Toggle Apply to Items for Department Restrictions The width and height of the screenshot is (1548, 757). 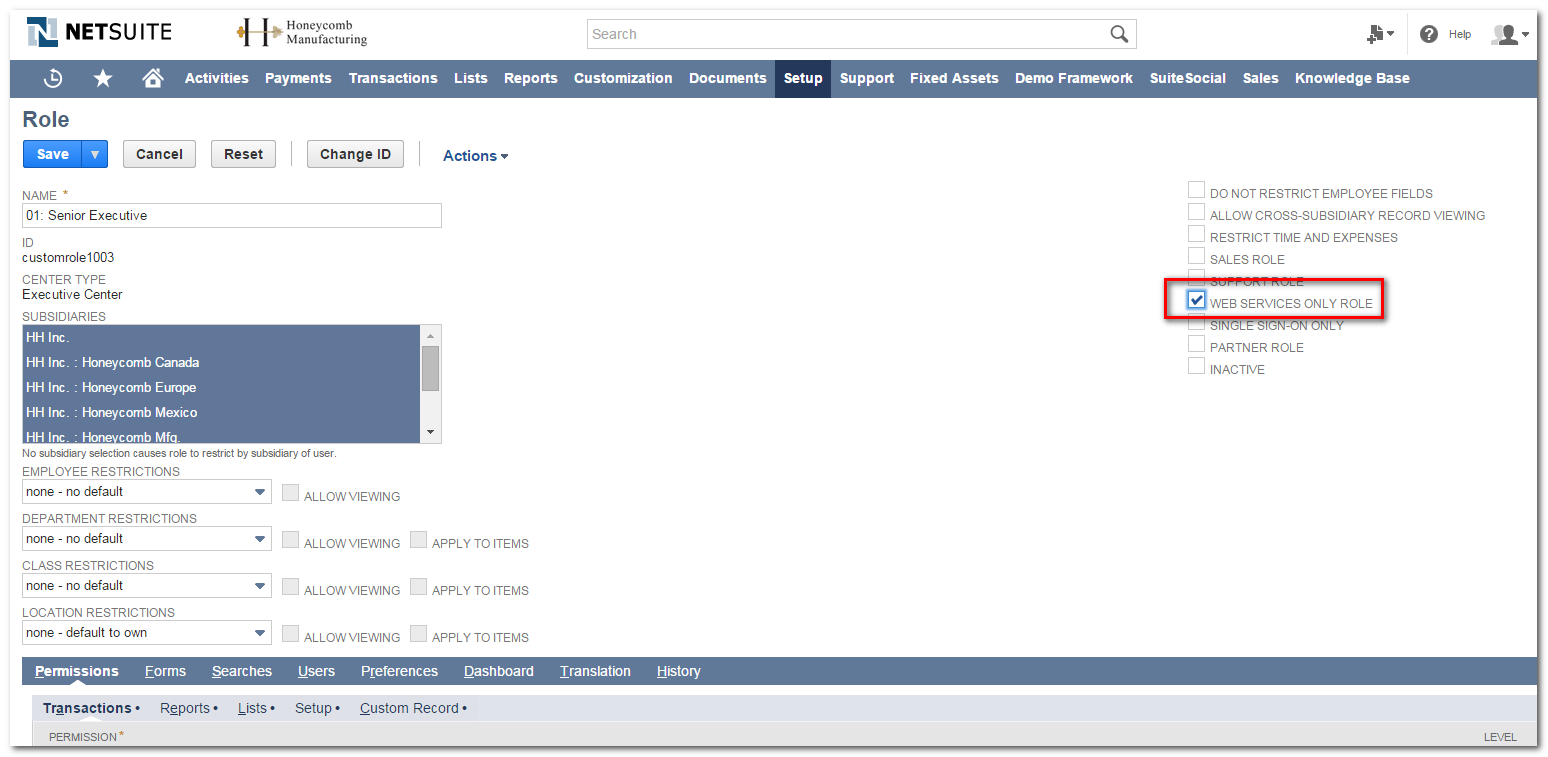[x=418, y=540]
